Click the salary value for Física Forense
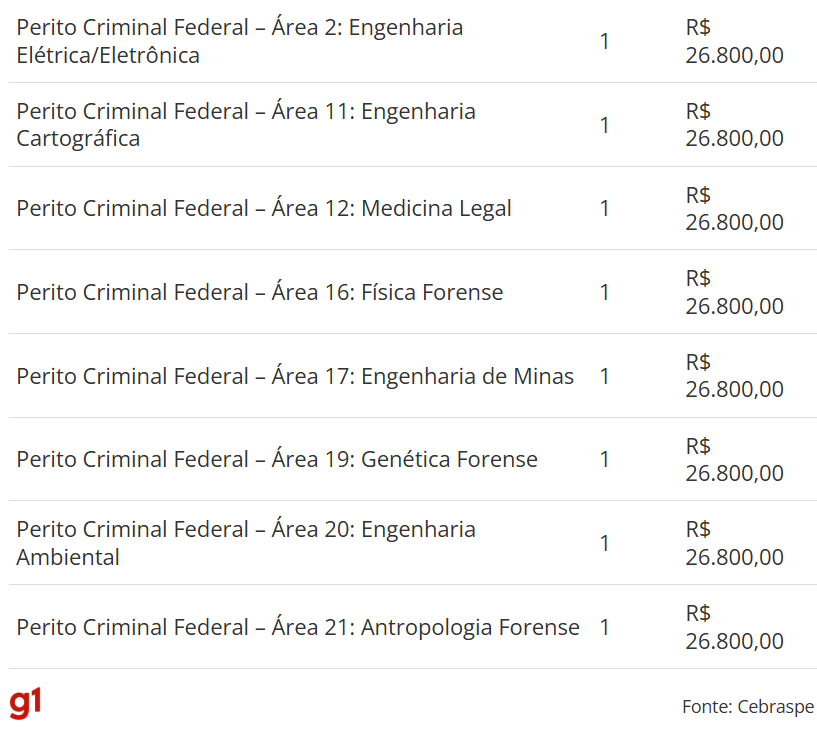The image size is (817, 735). click(x=734, y=292)
